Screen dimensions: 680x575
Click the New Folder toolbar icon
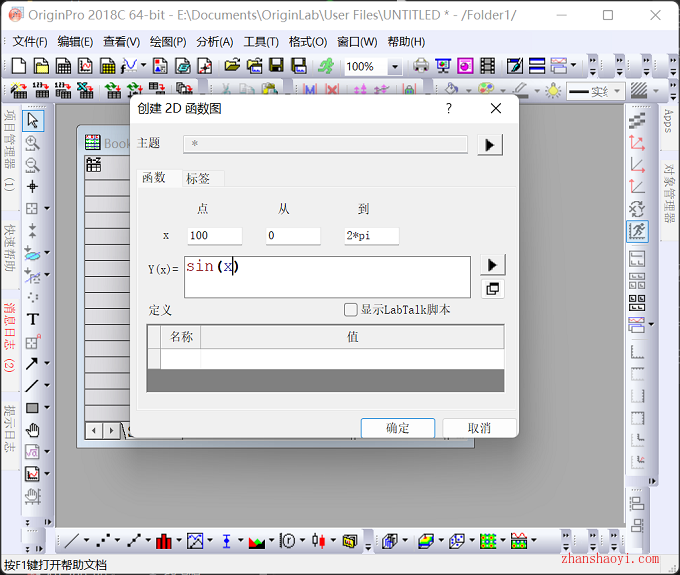41,66
